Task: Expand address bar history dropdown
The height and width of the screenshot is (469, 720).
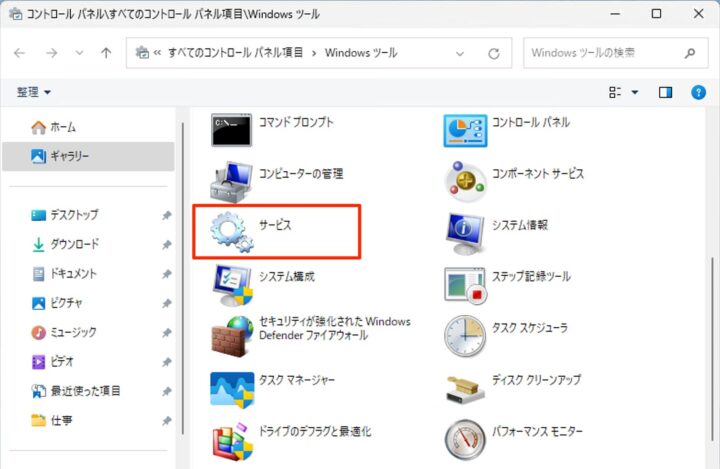Action: pos(460,53)
